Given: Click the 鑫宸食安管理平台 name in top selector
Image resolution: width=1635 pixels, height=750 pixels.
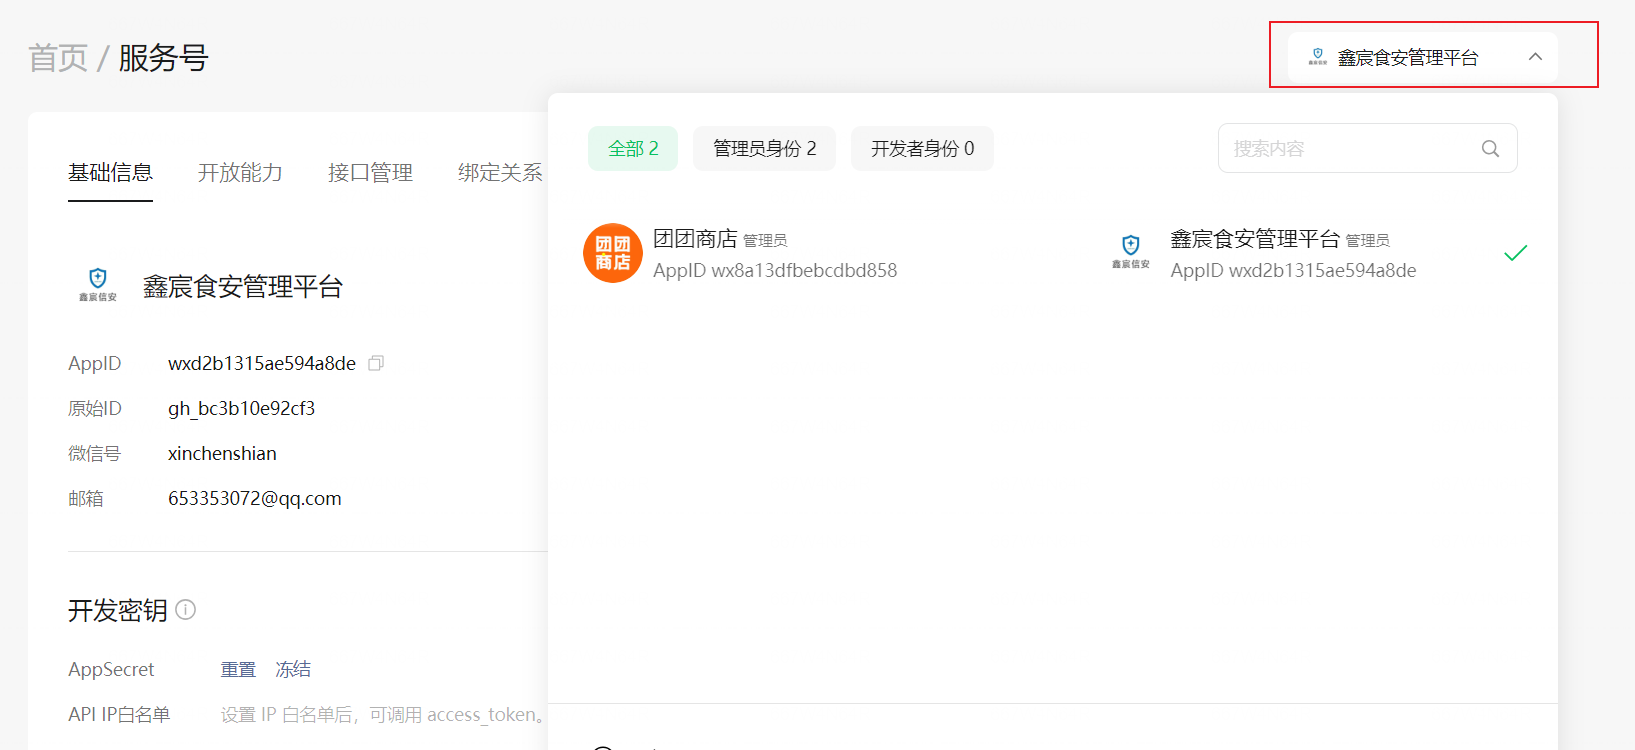Looking at the screenshot, I should 1407,58.
